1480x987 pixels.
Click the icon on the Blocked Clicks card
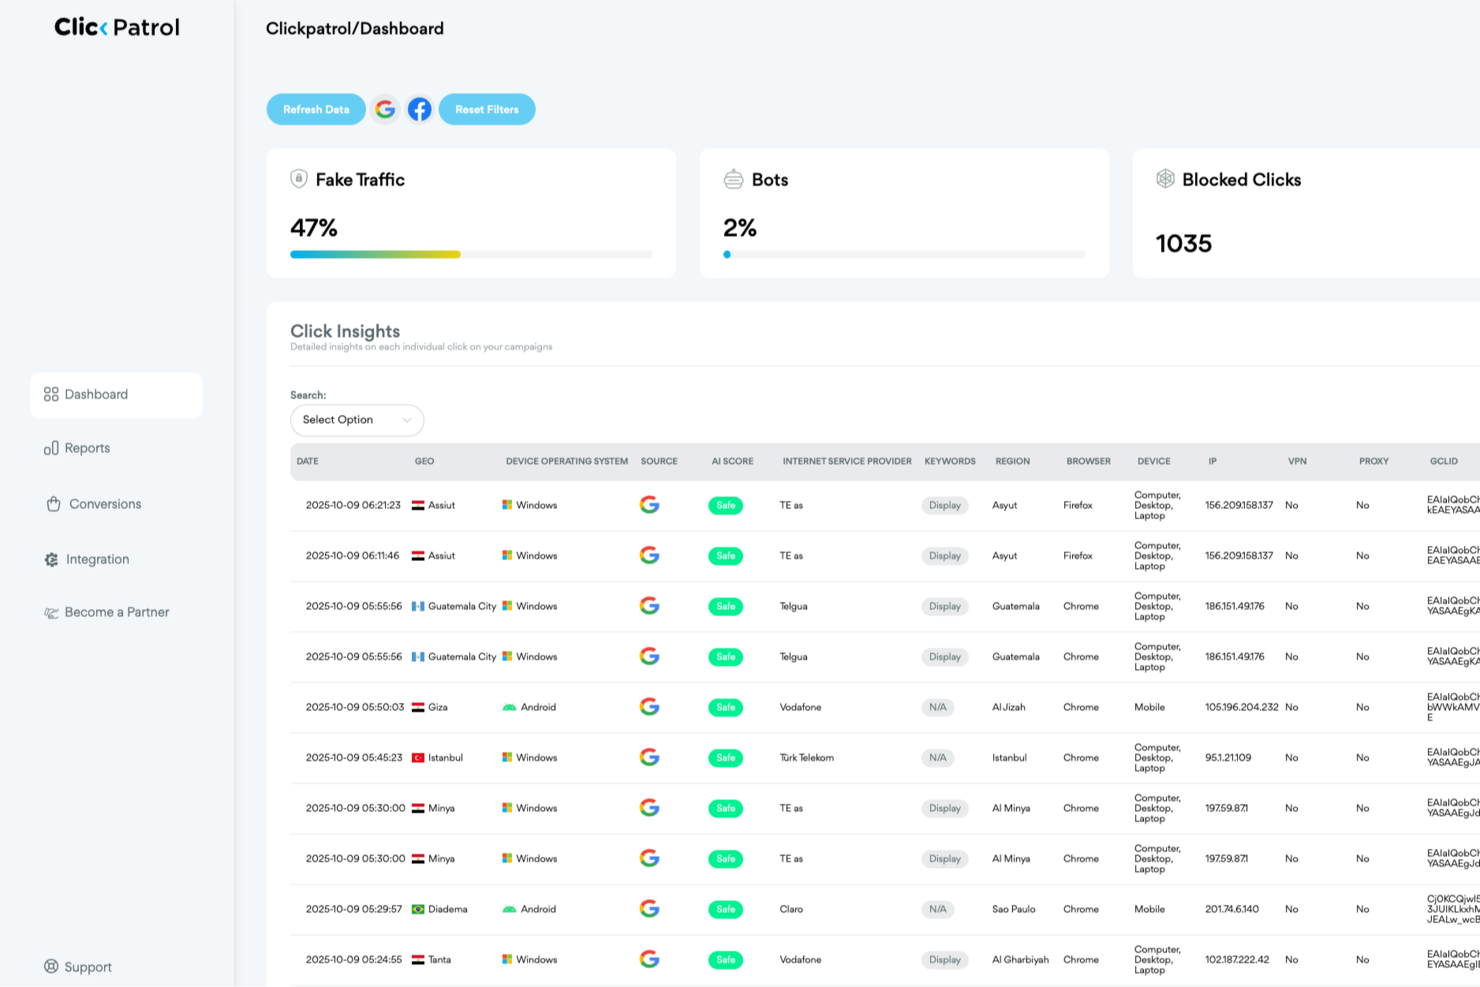[1165, 179]
